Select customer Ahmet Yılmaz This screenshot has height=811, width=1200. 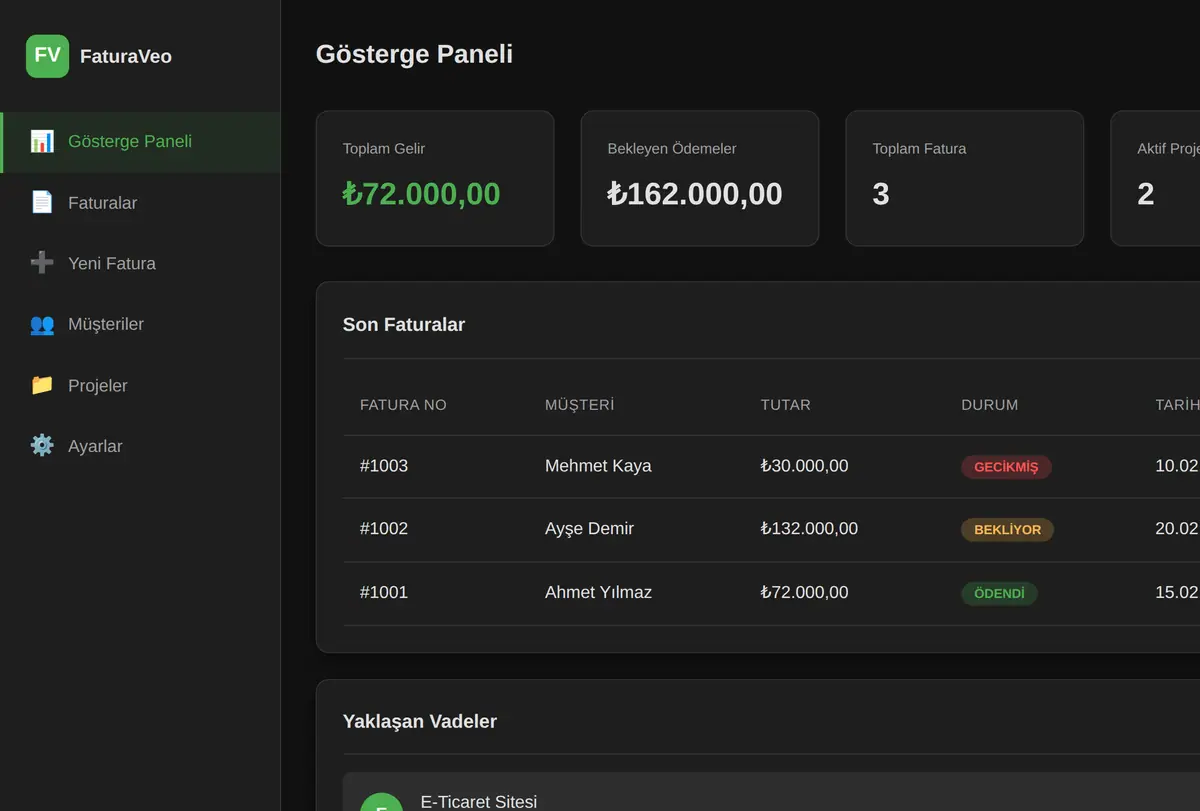click(x=598, y=593)
